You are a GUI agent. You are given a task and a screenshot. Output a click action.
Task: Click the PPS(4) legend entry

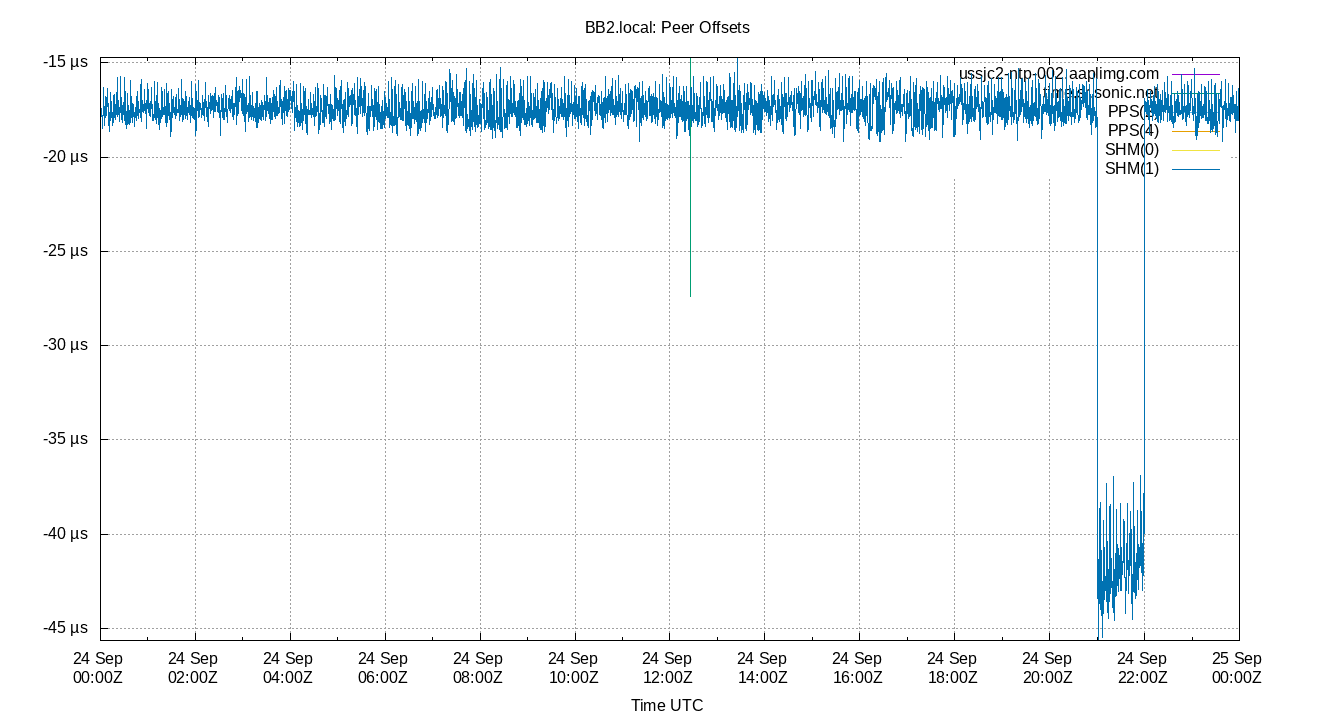coord(1134,131)
